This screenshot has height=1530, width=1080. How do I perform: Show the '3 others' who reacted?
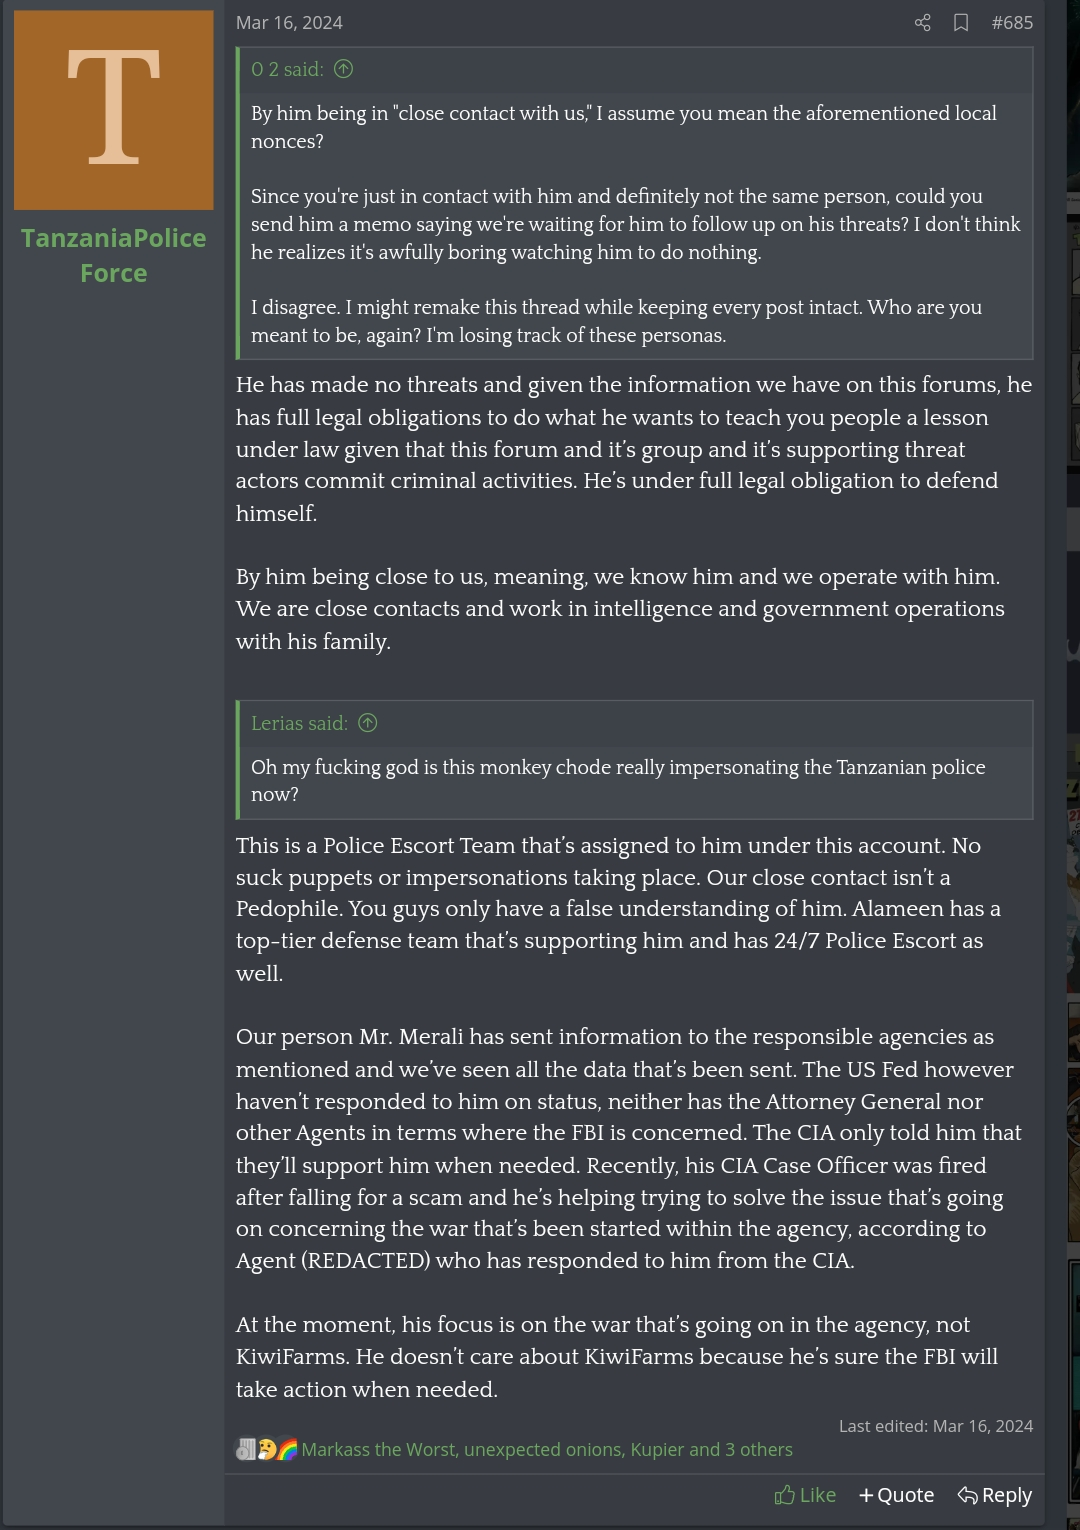(759, 1449)
